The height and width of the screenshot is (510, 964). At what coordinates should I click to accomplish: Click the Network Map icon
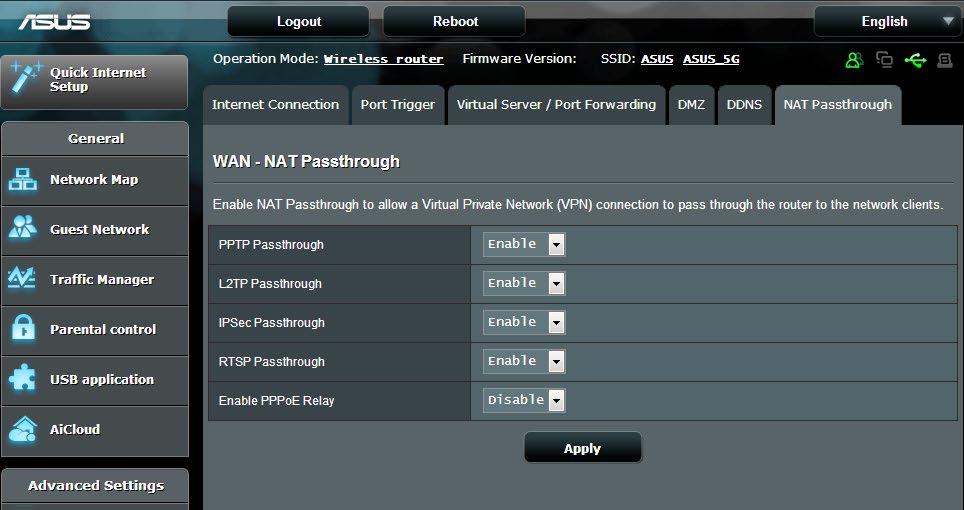click(x=23, y=179)
